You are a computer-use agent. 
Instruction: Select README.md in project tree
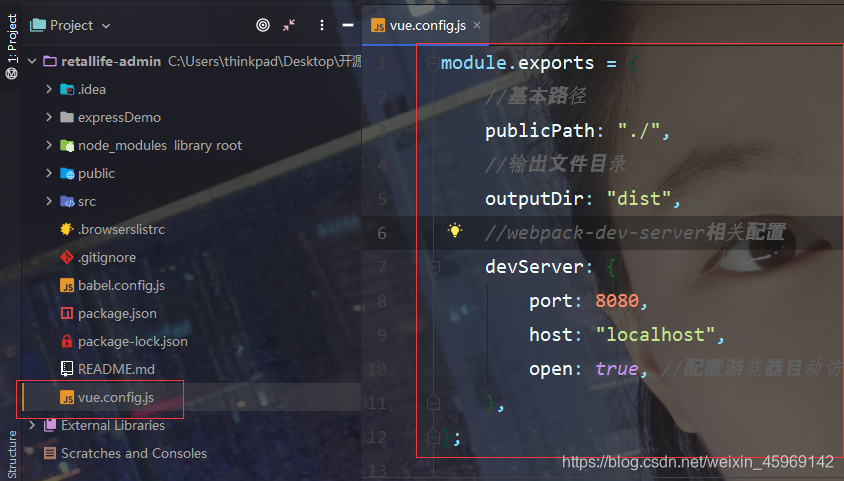(x=116, y=369)
